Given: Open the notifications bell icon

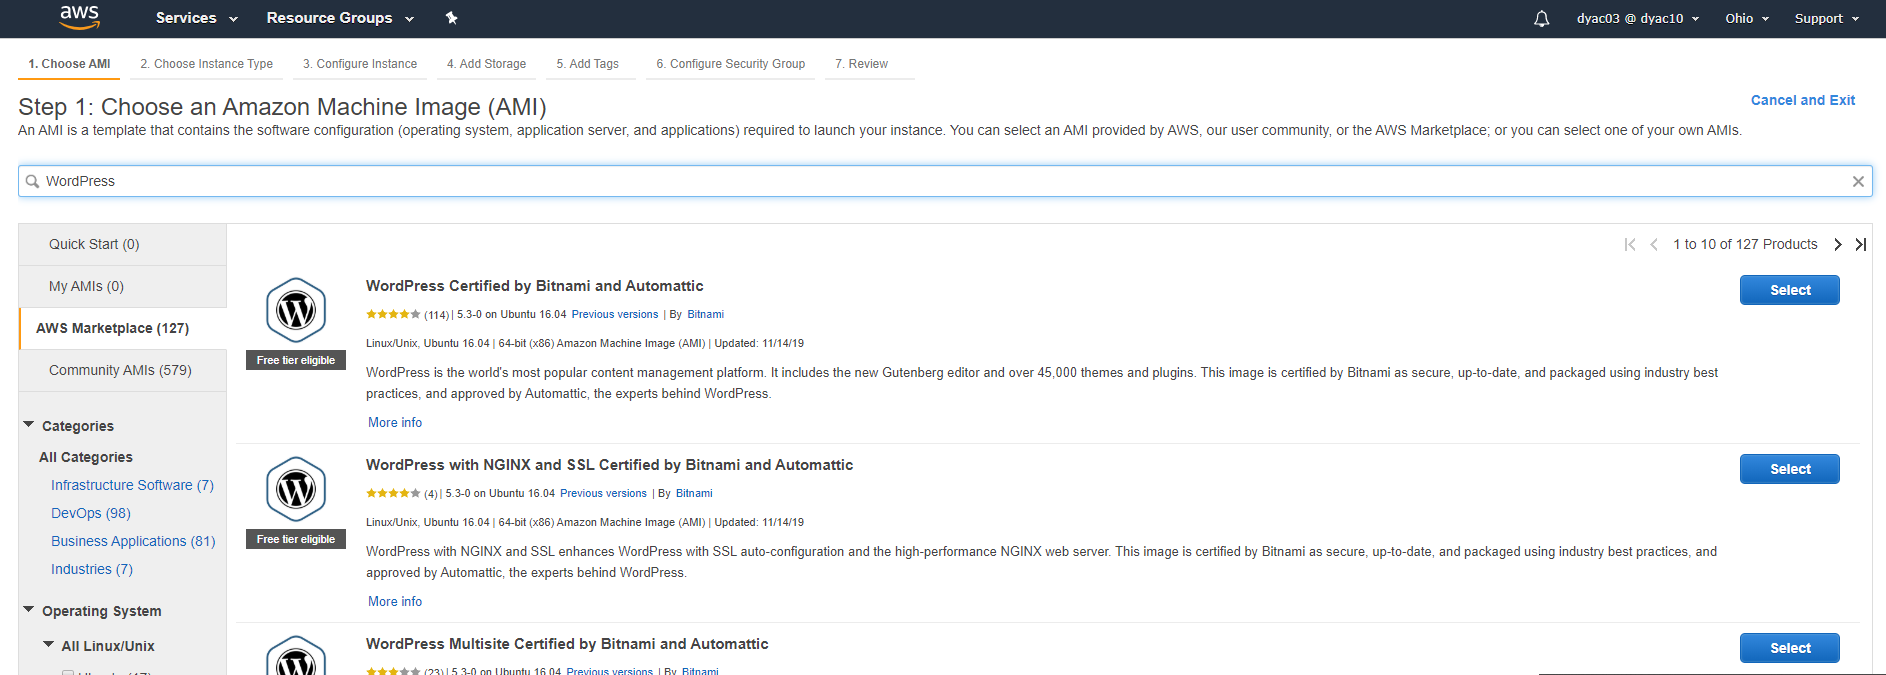Looking at the screenshot, I should click(x=1541, y=19).
